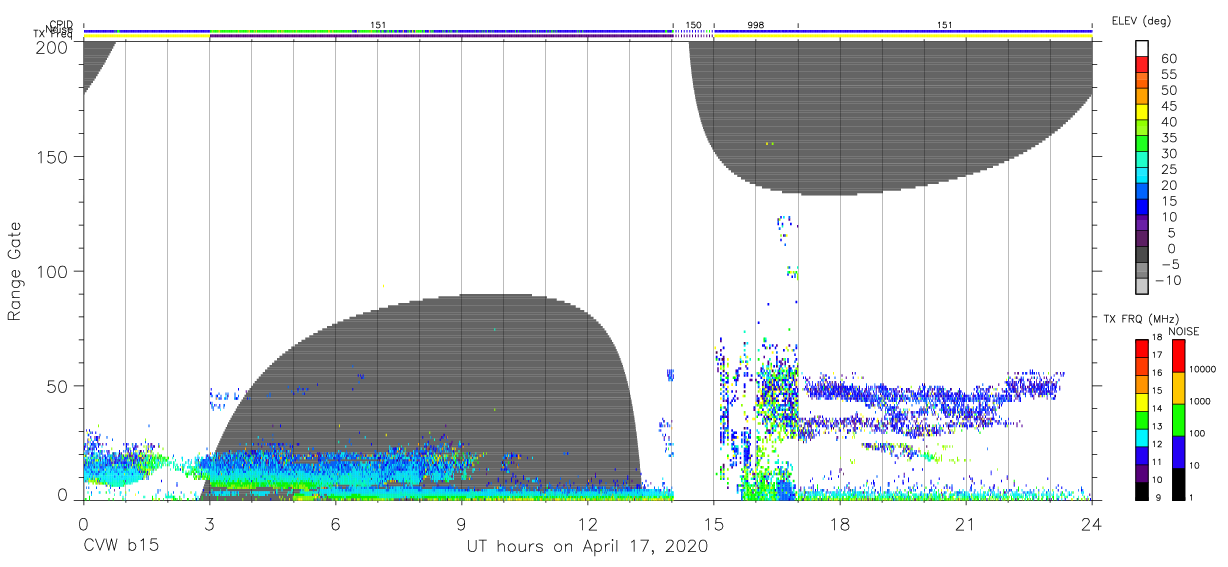Click 'UT hours on April 17, 2020' axis title
Image resolution: width=1228 pixels, height=567 pixels.
[587, 547]
